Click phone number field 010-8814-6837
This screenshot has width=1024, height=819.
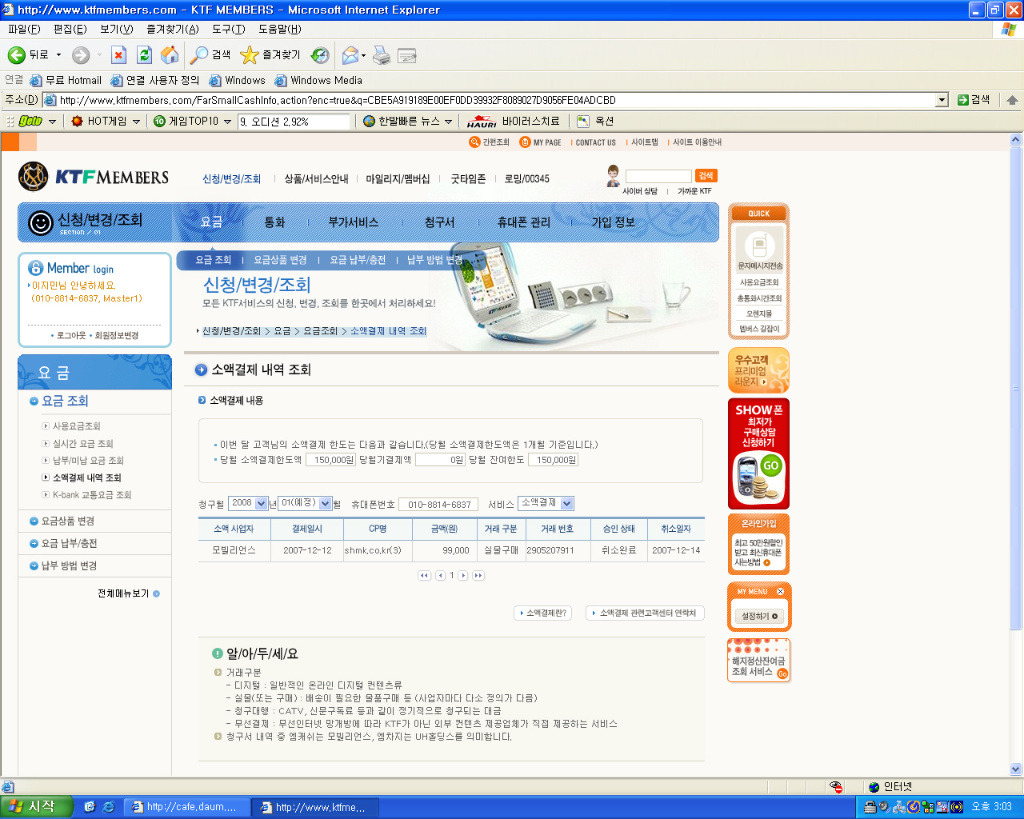tap(439, 504)
